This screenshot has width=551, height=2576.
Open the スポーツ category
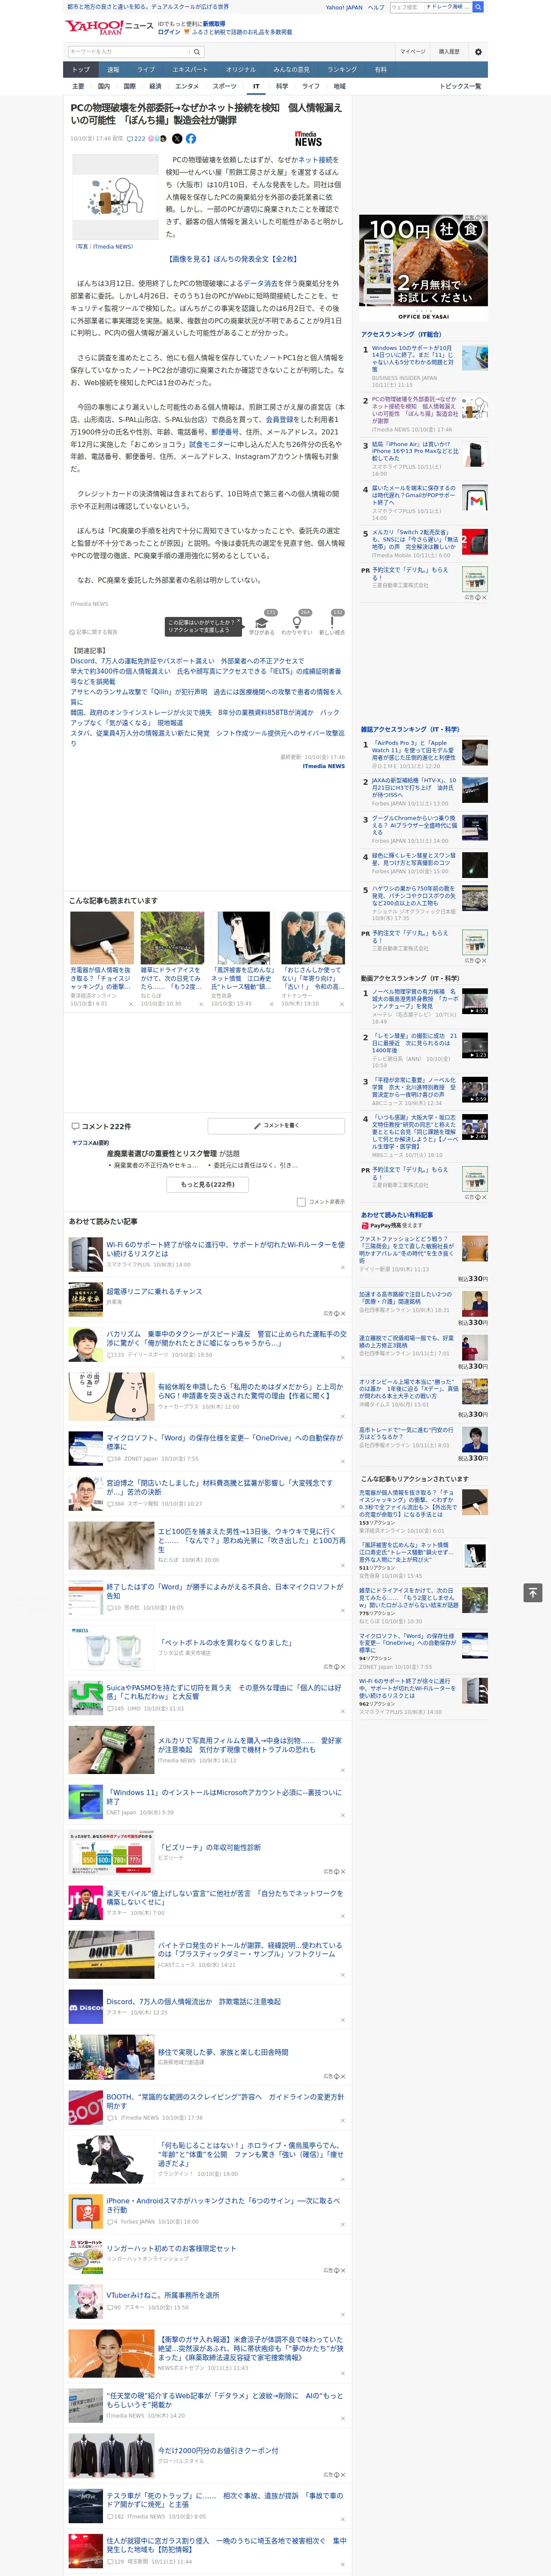point(225,86)
